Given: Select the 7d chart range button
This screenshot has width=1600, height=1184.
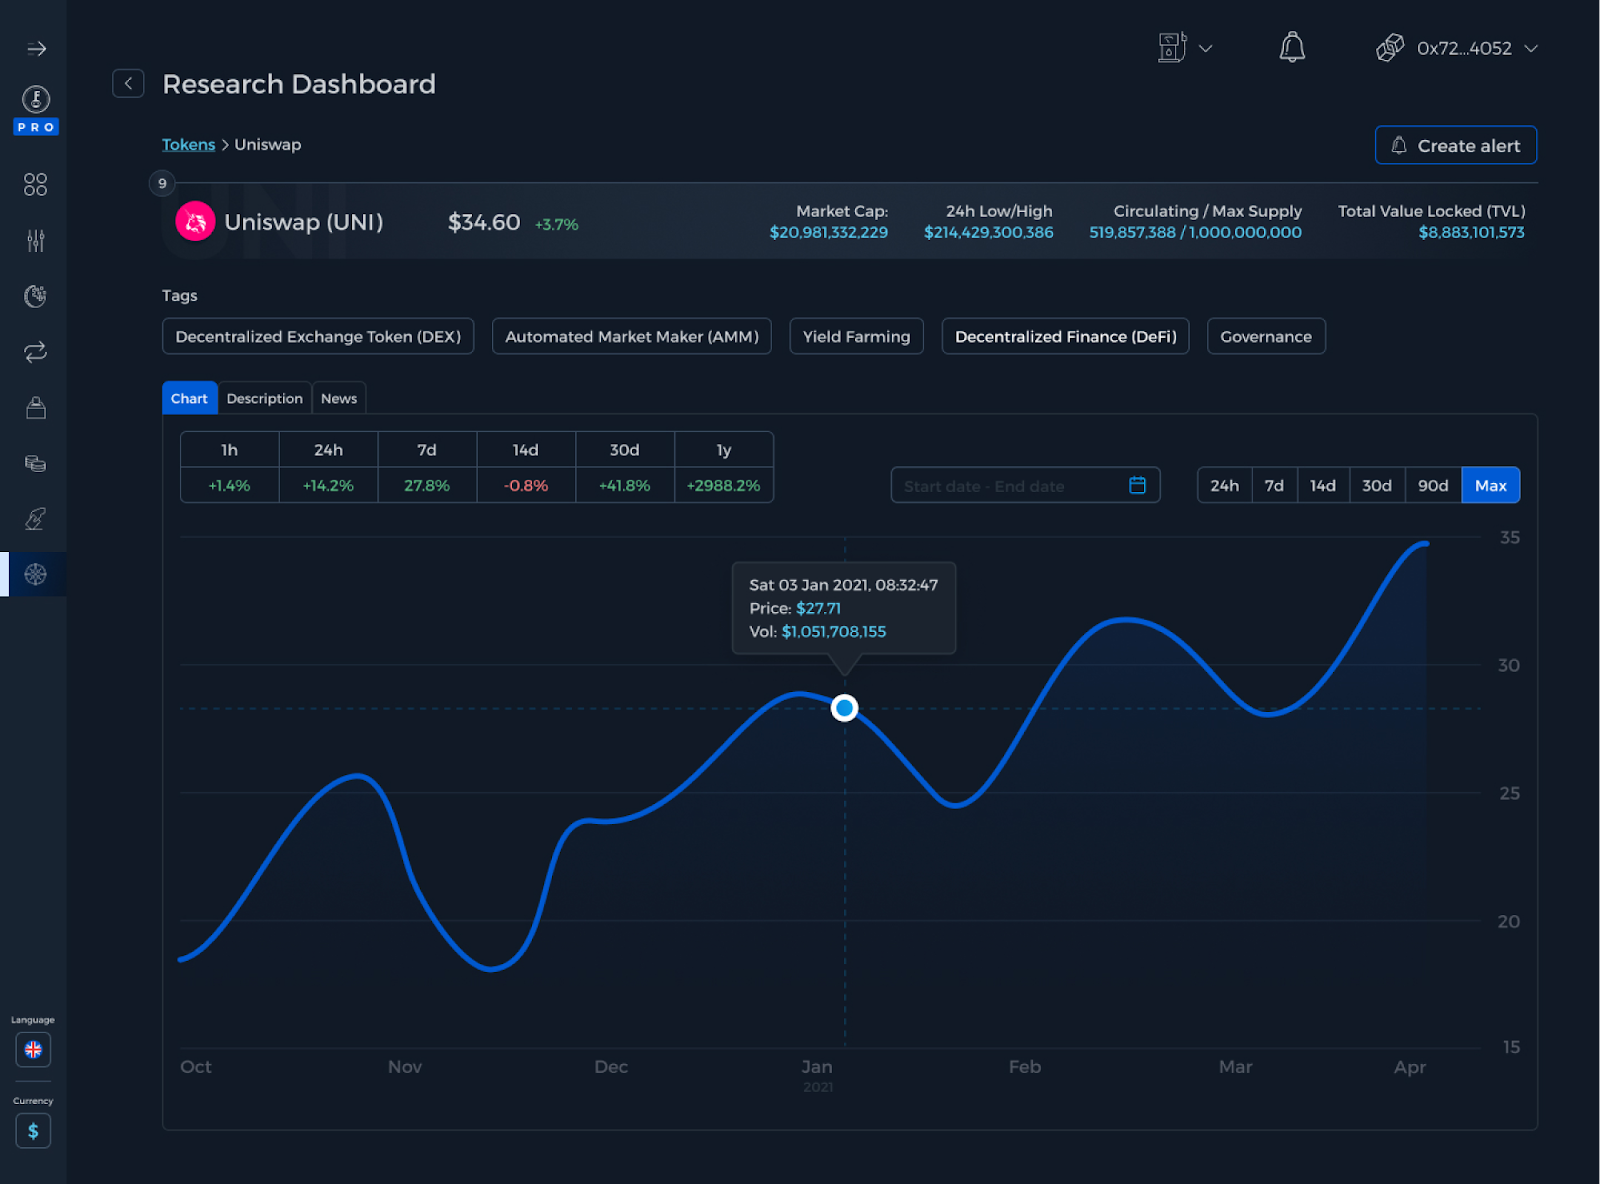Looking at the screenshot, I should pyautogui.click(x=1274, y=485).
